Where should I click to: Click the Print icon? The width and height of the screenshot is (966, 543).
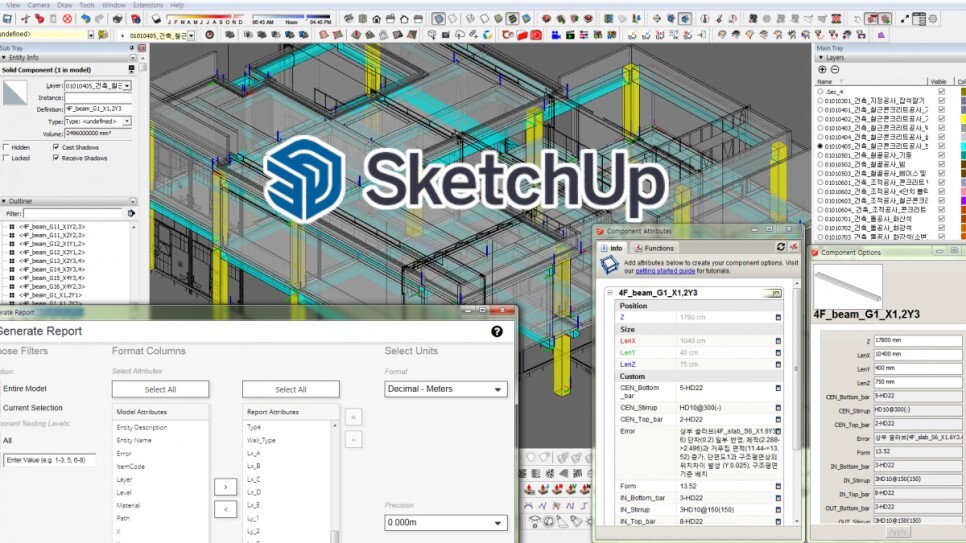pos(118,19)
